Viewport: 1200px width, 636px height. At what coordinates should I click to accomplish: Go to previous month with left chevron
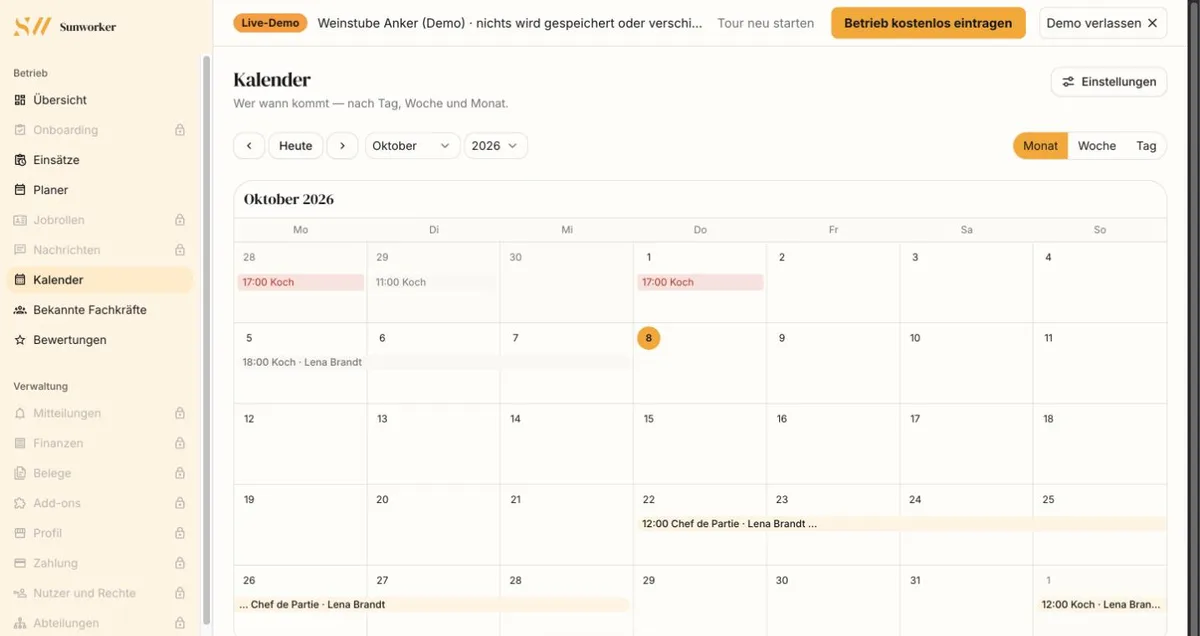249,146
